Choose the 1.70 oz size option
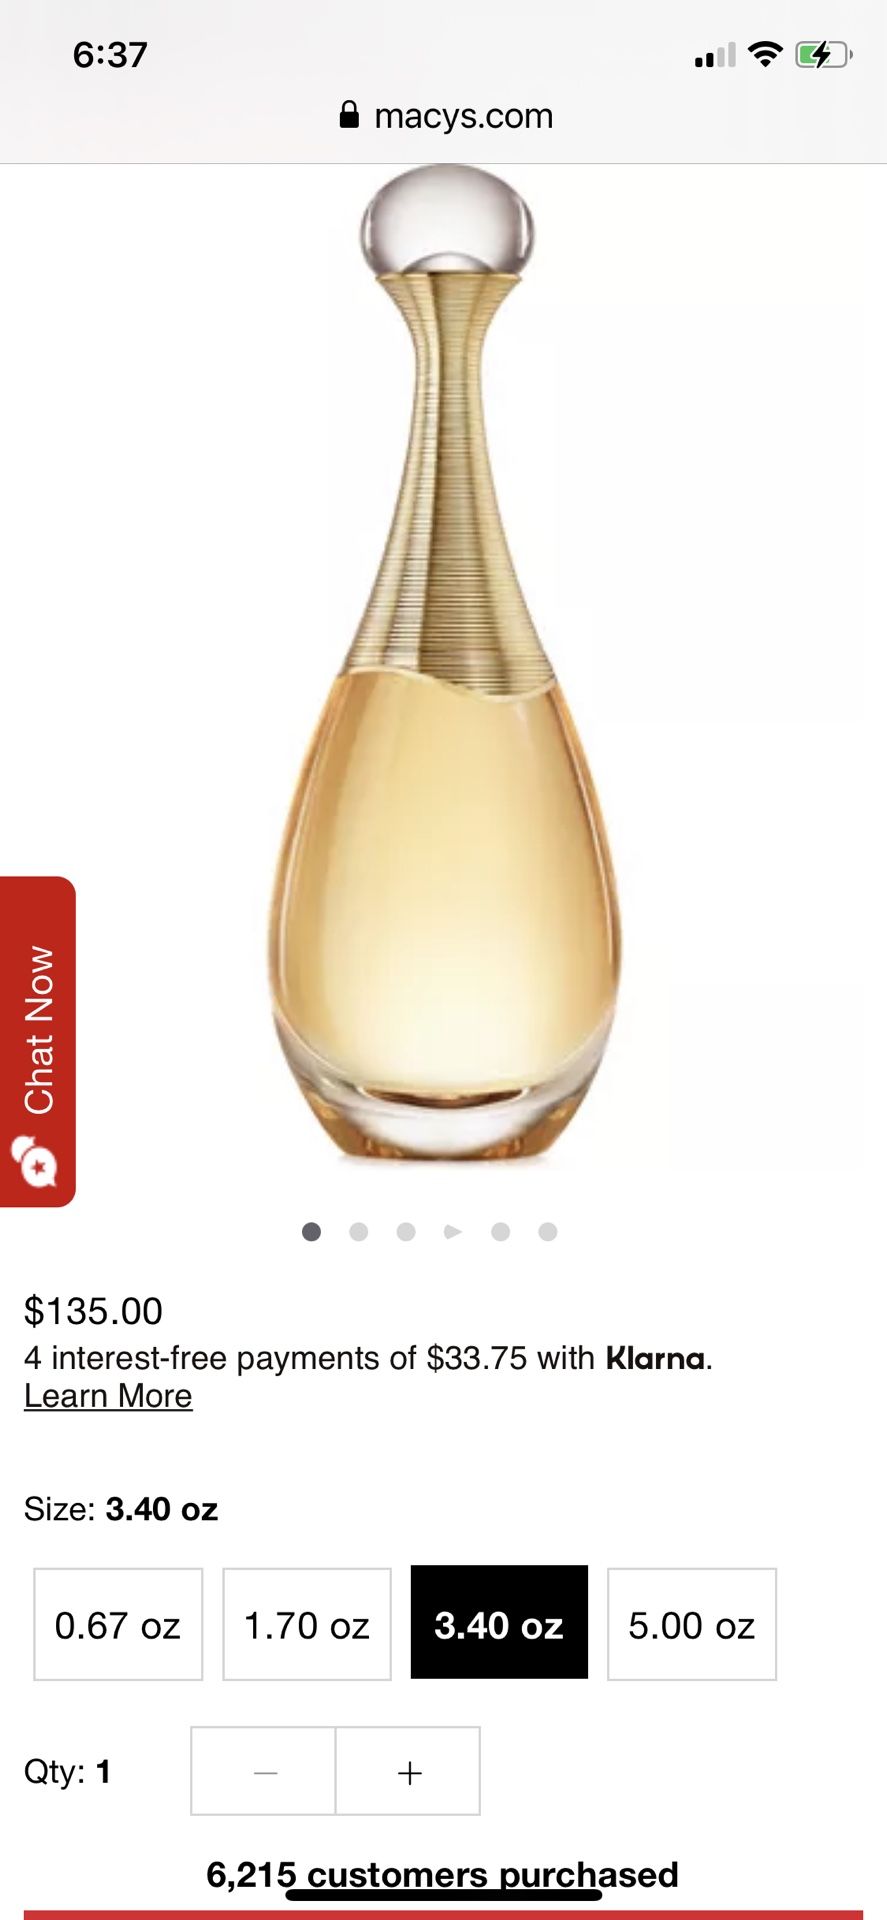This screenshot has height=1920, width=887. coord(307,1624)
